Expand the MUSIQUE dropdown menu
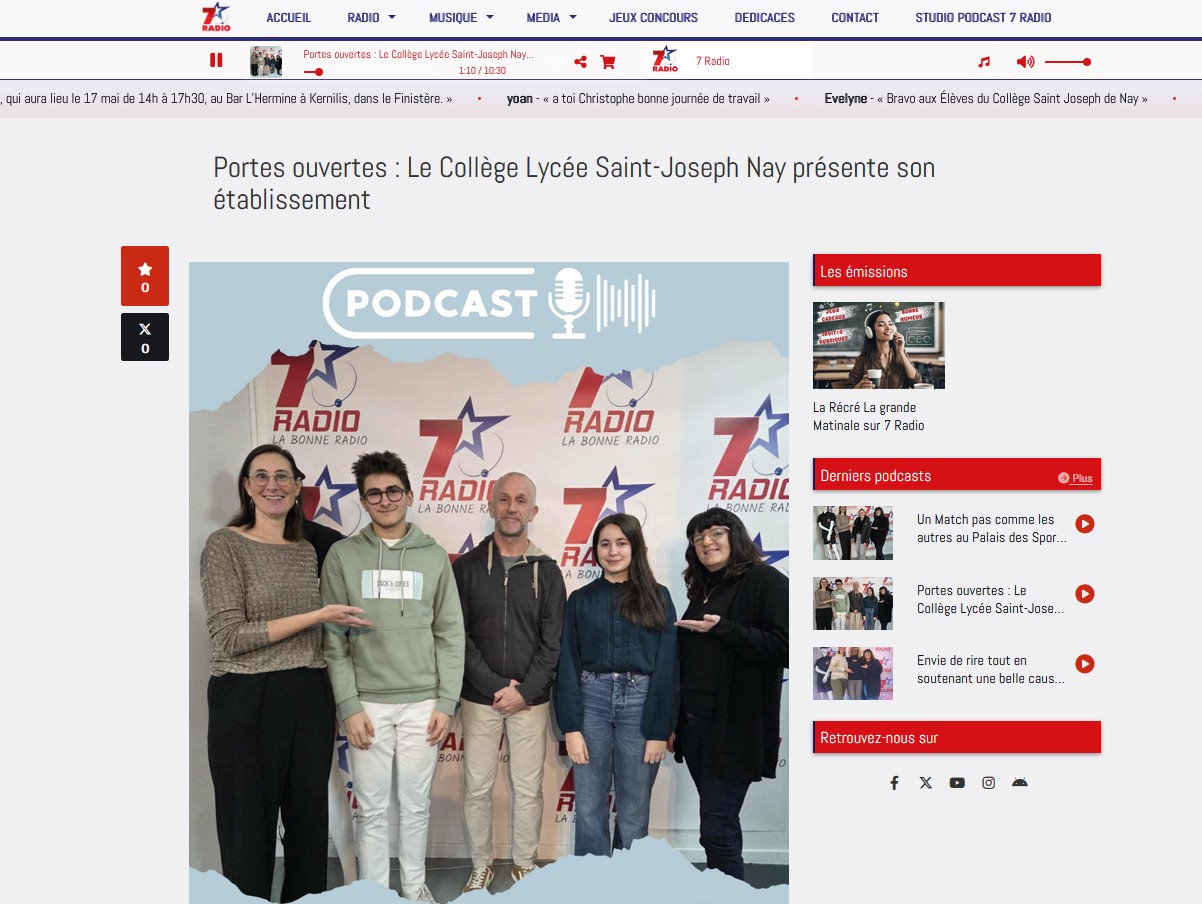 coord(461,17)
